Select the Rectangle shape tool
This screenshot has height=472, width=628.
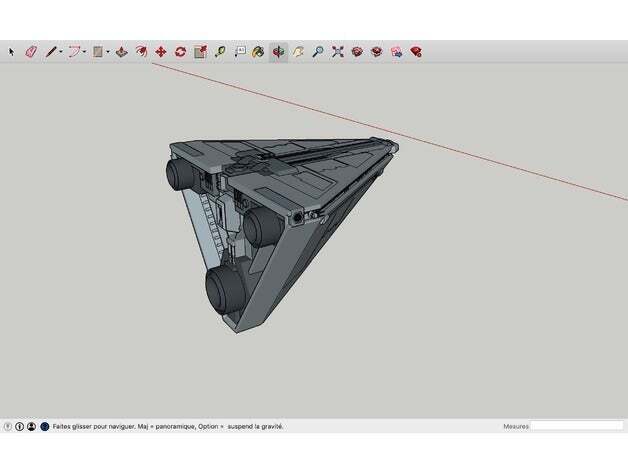pyautogui.click(x=98, y=52)
